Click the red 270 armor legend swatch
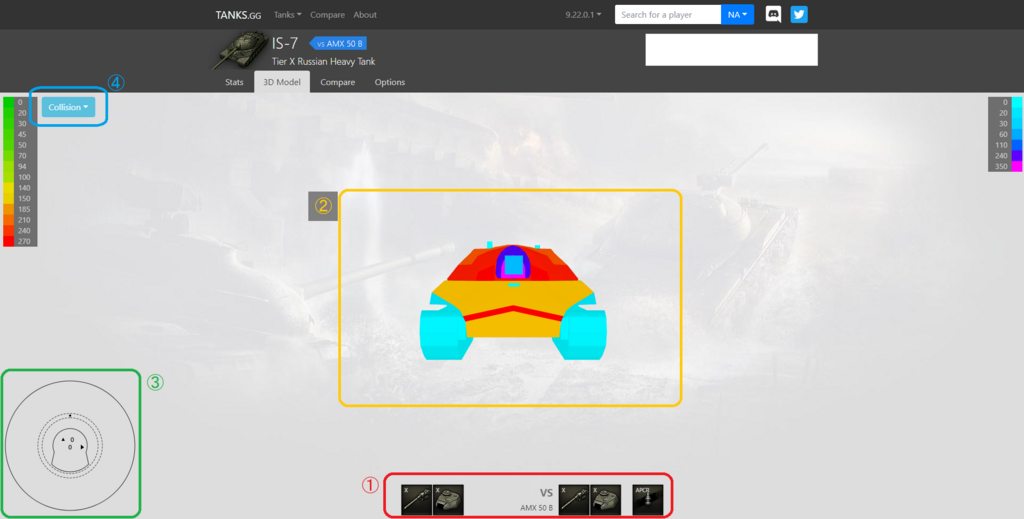 [x=8, y=242]
